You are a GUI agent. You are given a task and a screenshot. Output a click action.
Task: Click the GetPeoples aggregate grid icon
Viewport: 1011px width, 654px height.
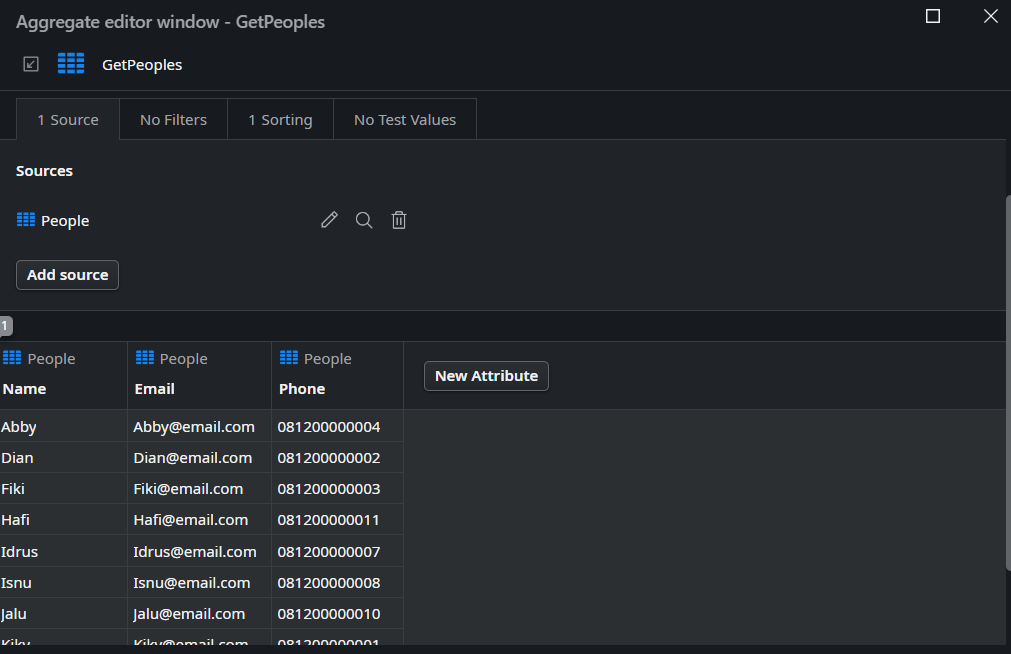click(x=71, y=64)
